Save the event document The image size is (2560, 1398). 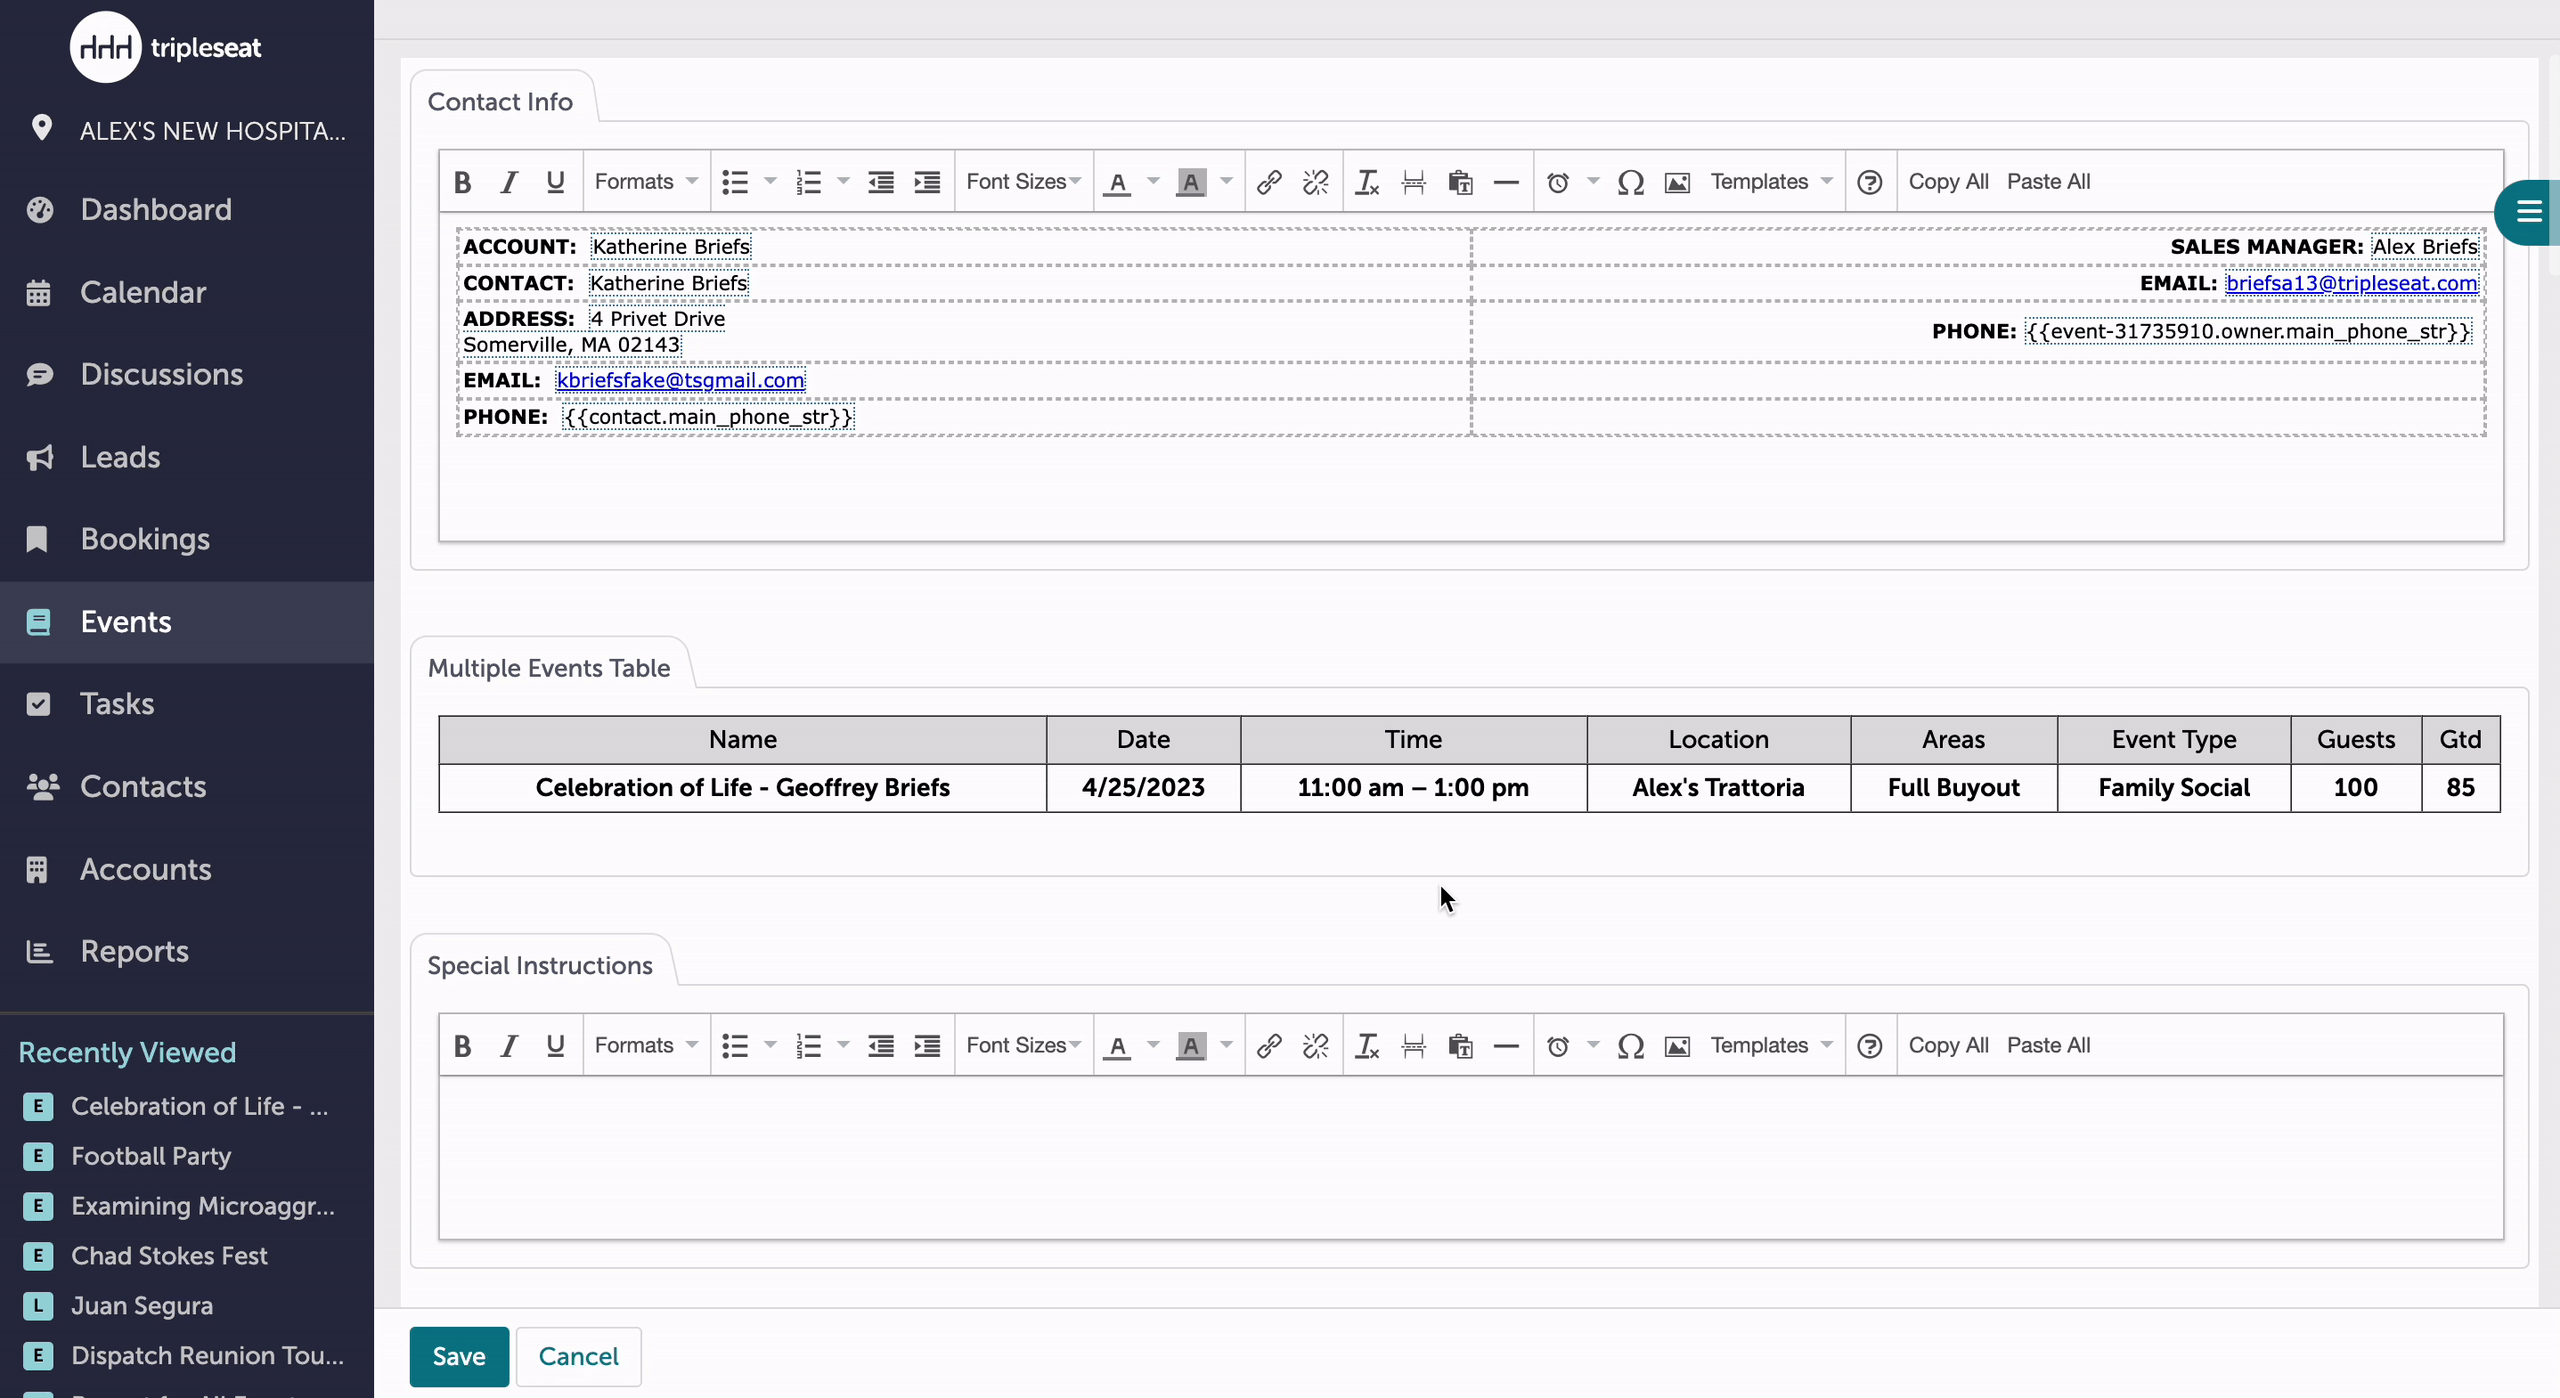tap(459, 1356)
